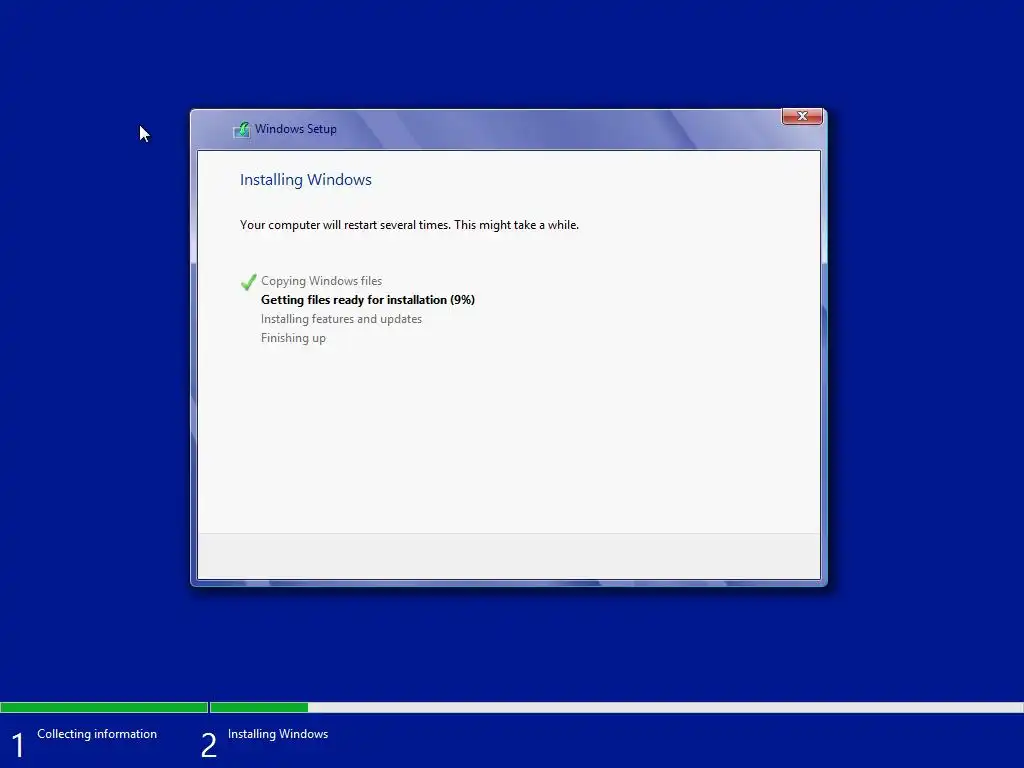Click the stage number 1 at bottom
The image size is (1024, 768).
tap(18, 745)
